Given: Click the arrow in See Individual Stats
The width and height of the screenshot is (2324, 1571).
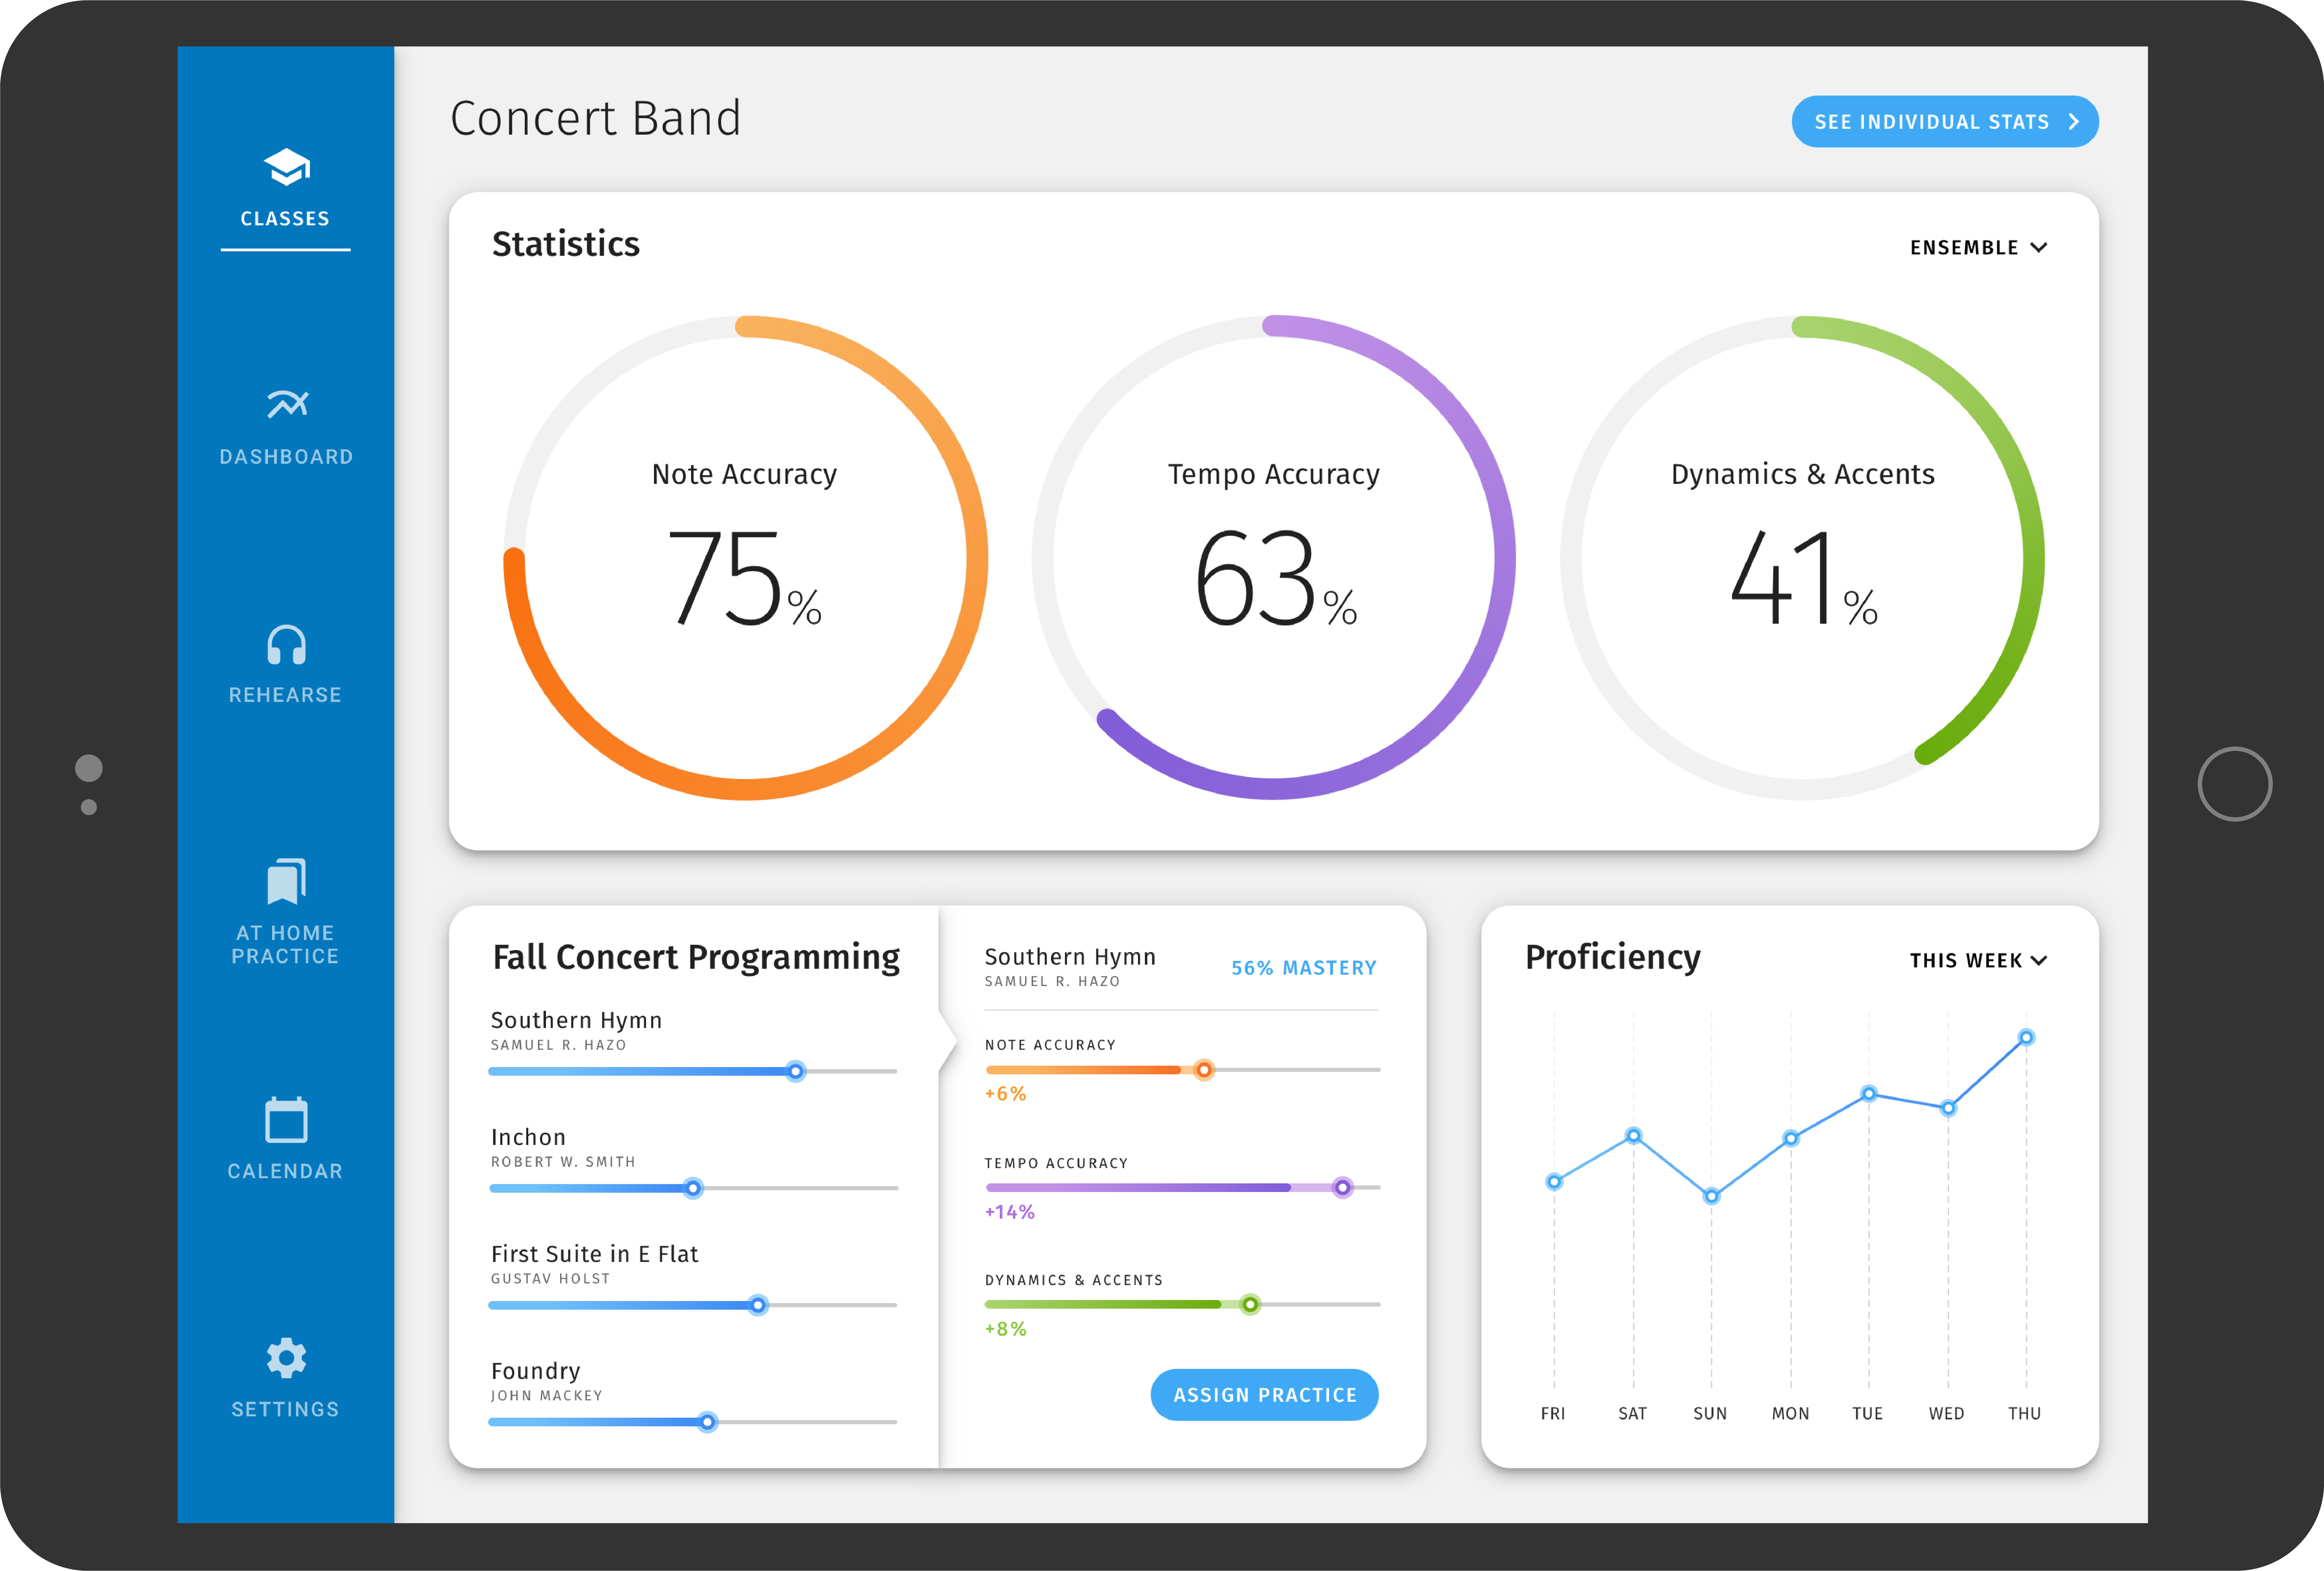Looking at the screenshot, I should click(2074, 122).
